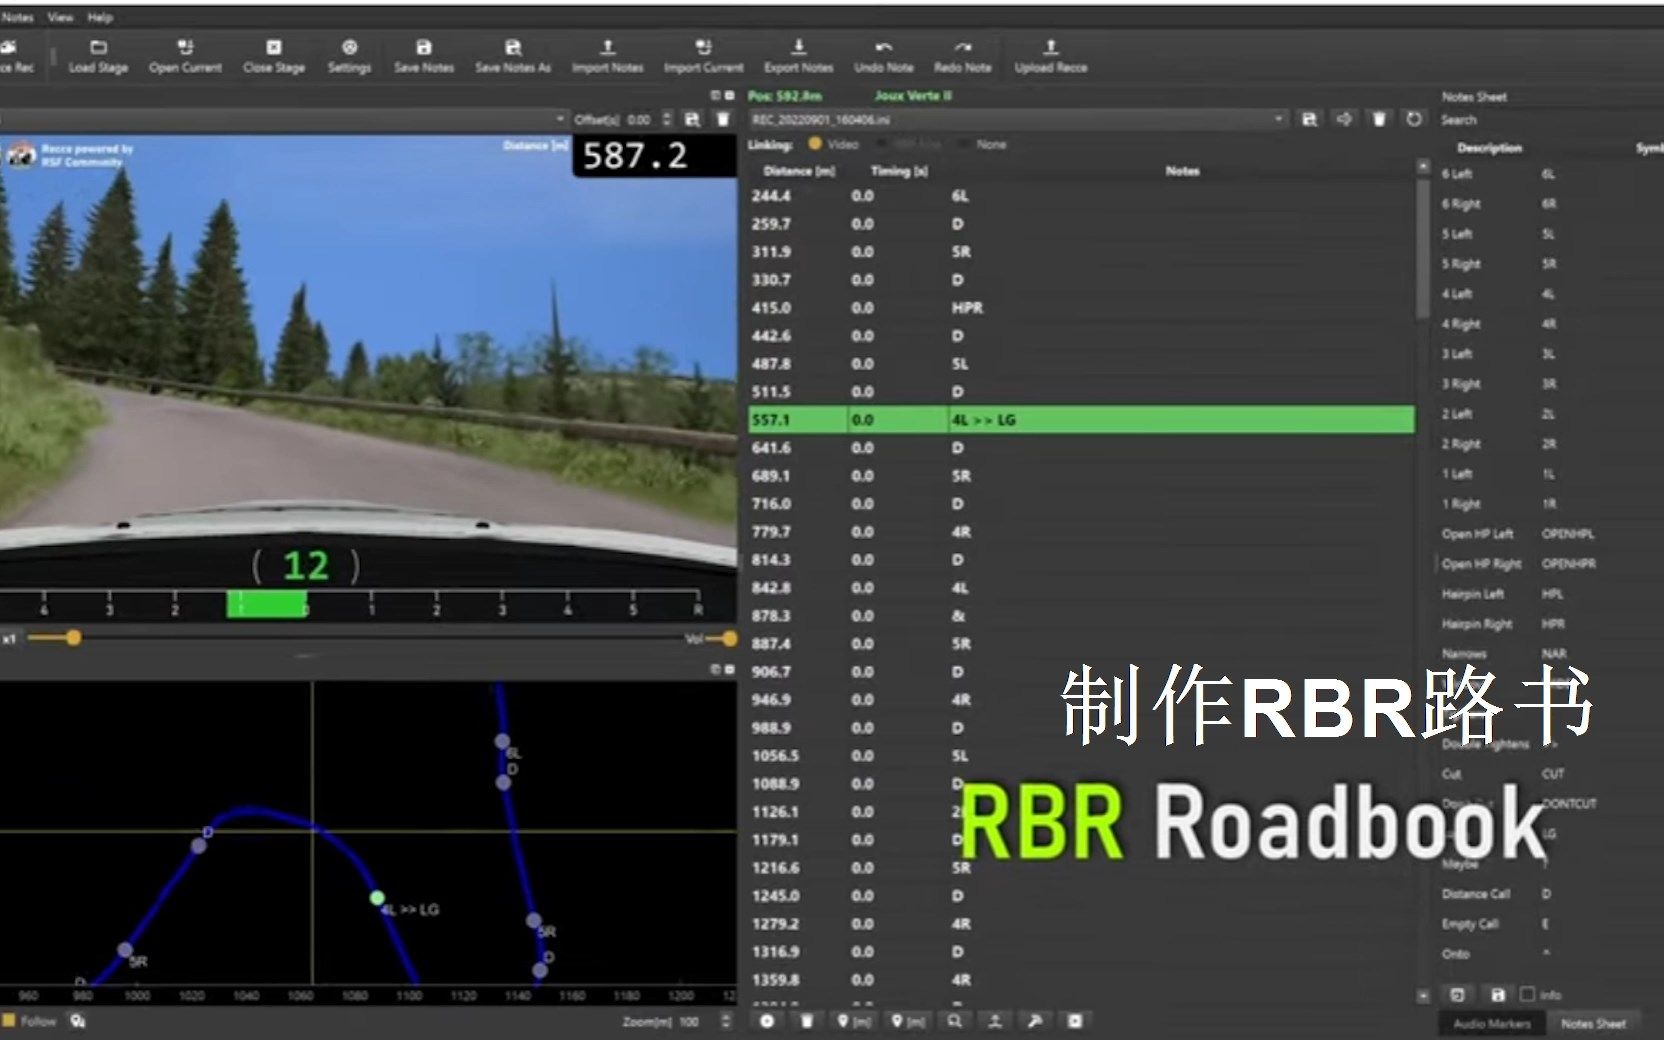Click the Load Stage toolbar button

pos(98,57)
